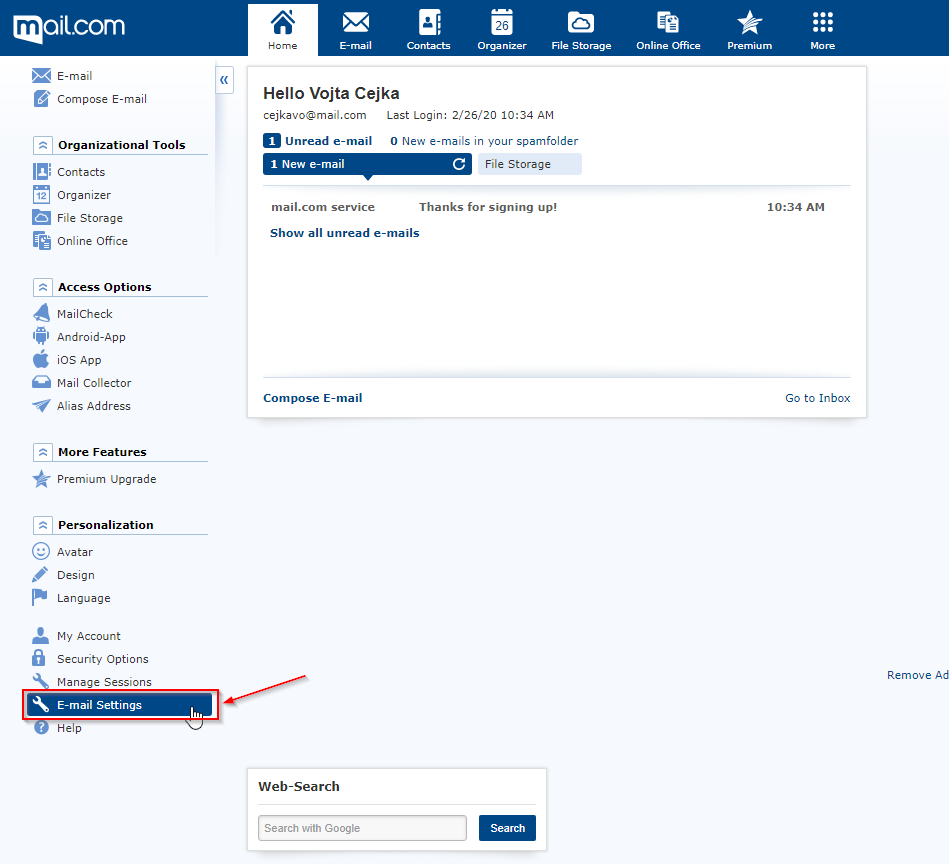The image size is (949, 864).
Task: Click the Mail Collector tray icon
Action: click(41, 382)
